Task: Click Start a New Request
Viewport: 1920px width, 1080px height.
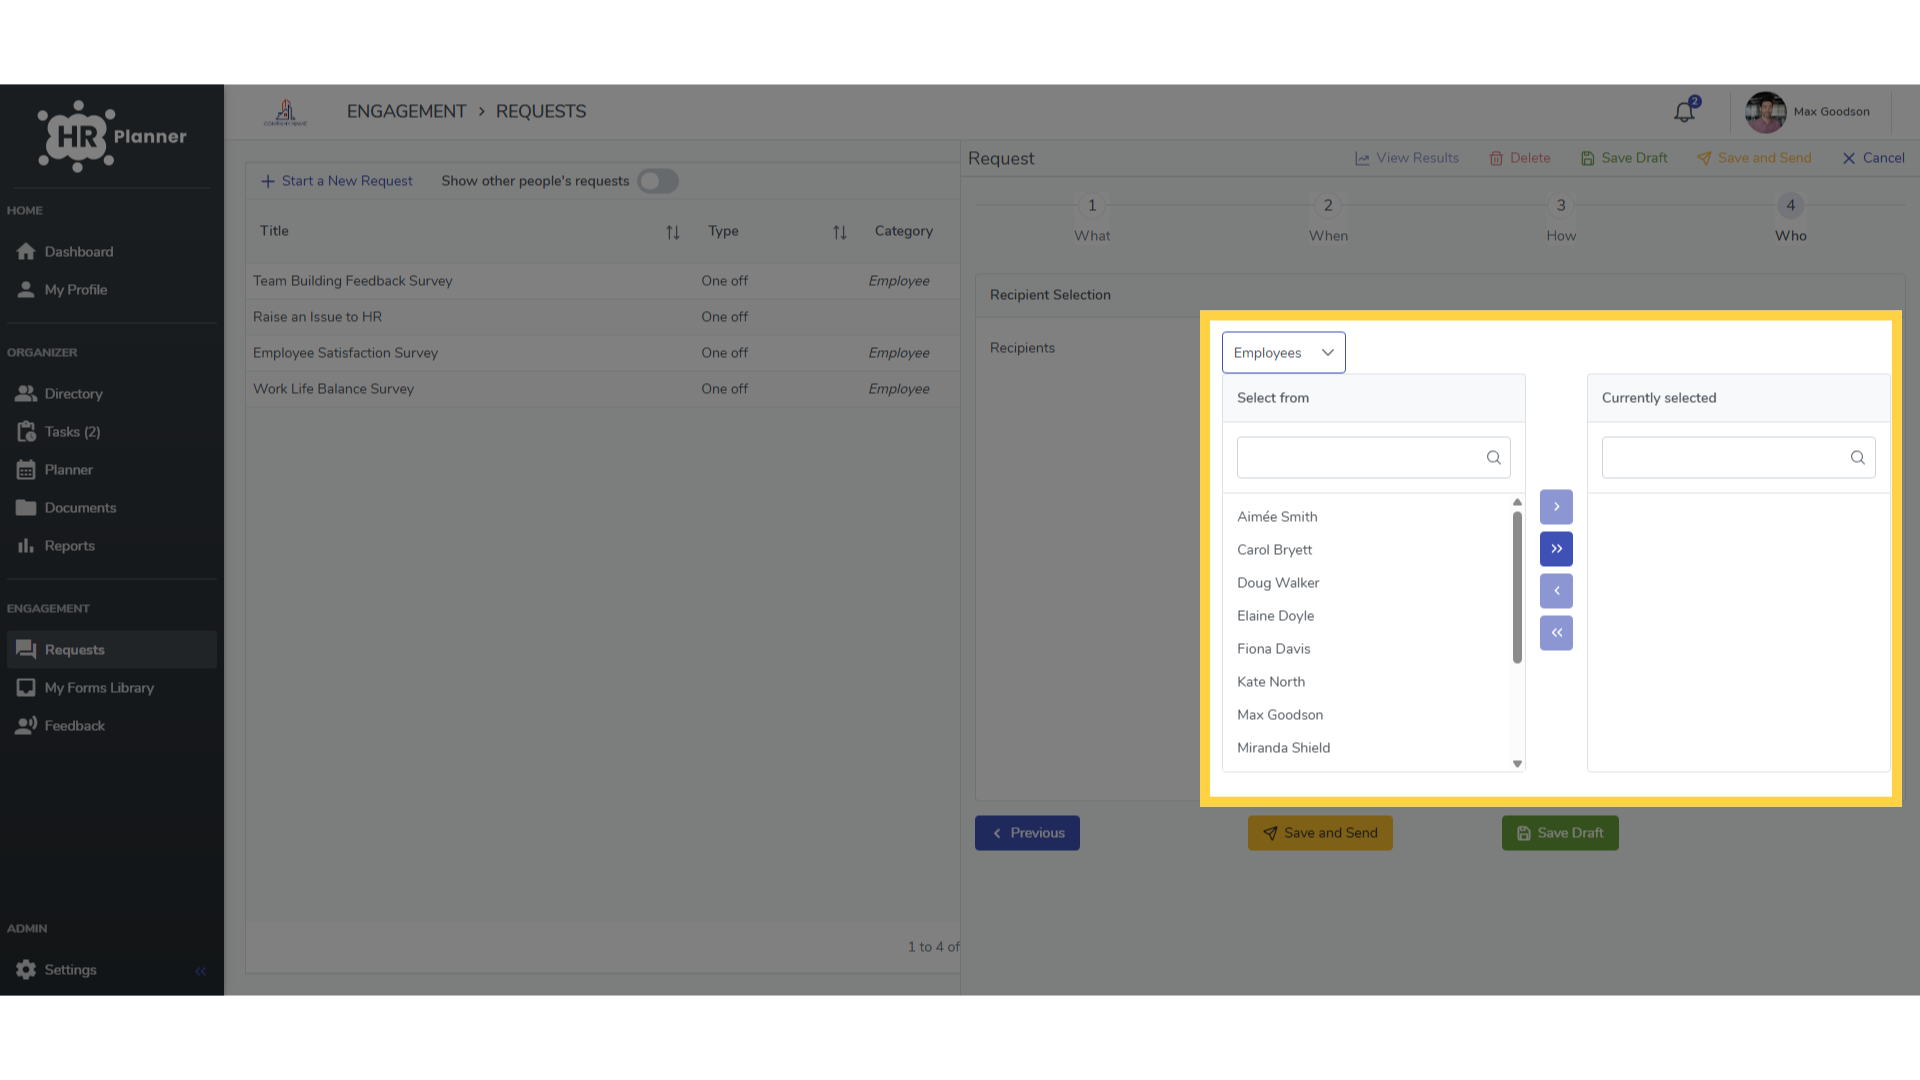Action: tap(336, 181)
